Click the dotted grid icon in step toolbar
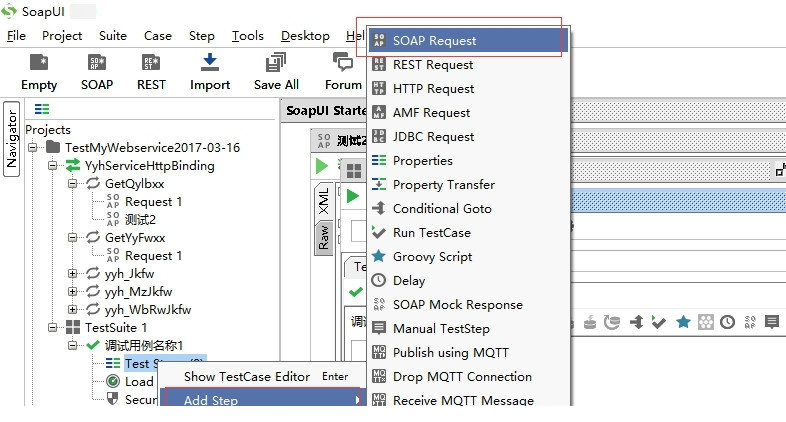 click(705, 321)
